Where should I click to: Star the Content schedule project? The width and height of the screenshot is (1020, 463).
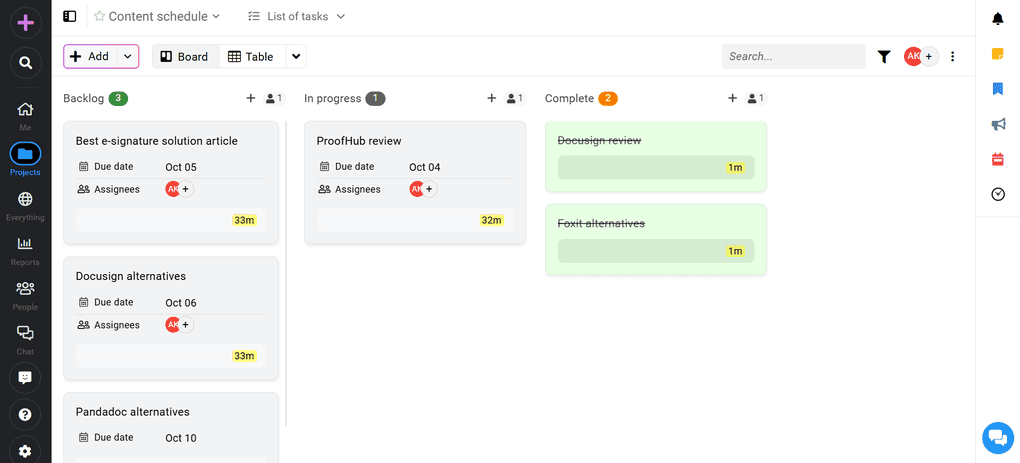click(x=100, y=16)
